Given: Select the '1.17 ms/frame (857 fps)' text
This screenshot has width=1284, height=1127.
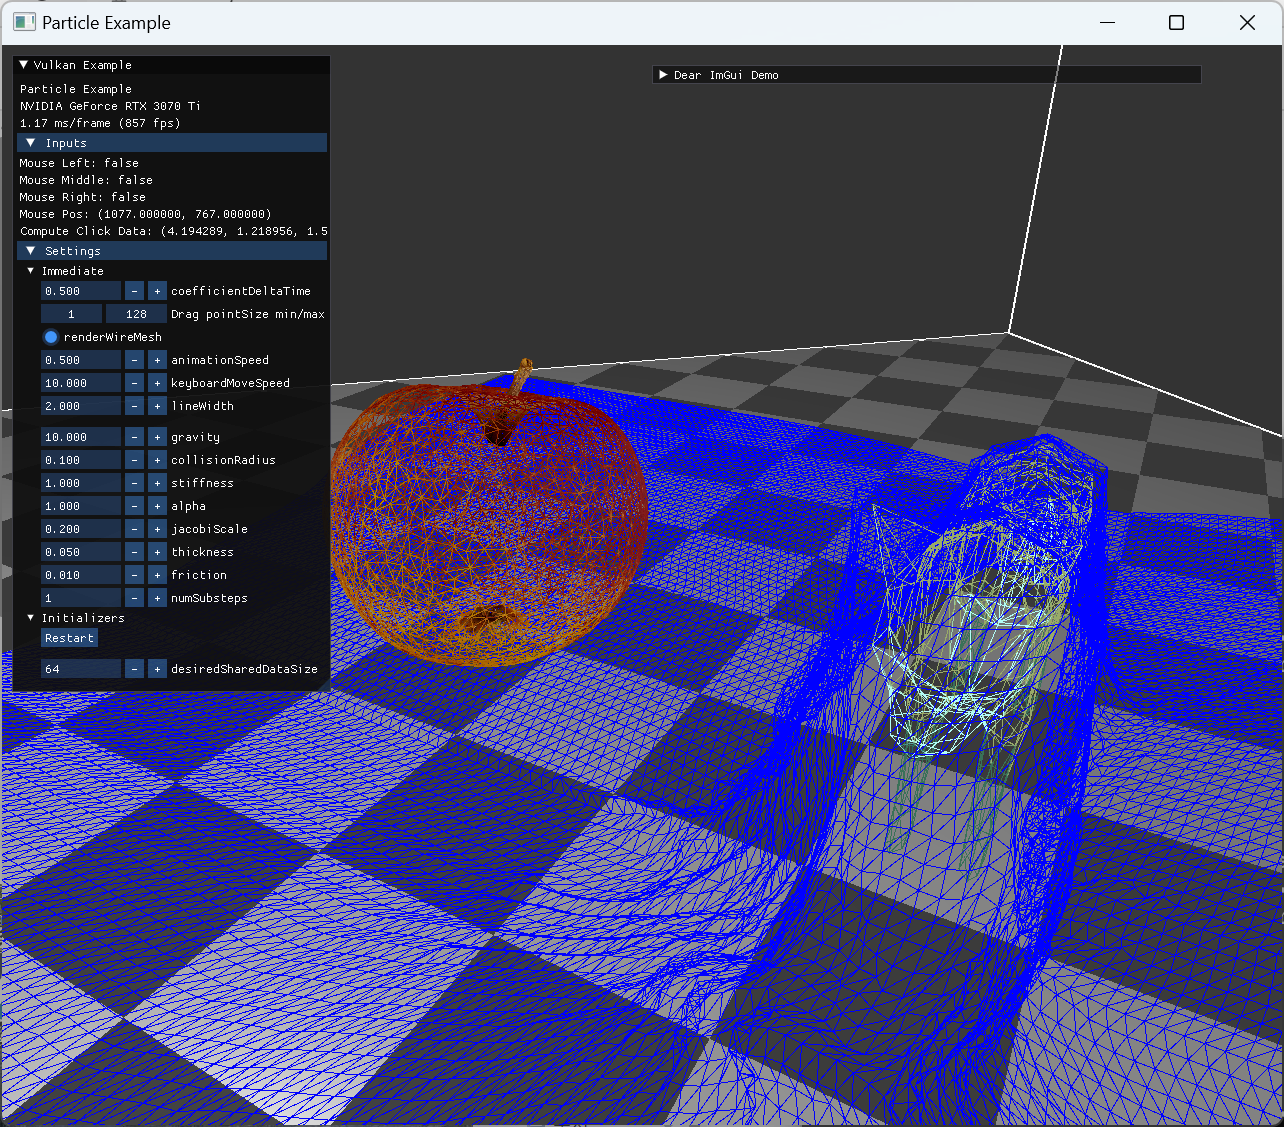Looking at the screenshot, I should (100, 123).
